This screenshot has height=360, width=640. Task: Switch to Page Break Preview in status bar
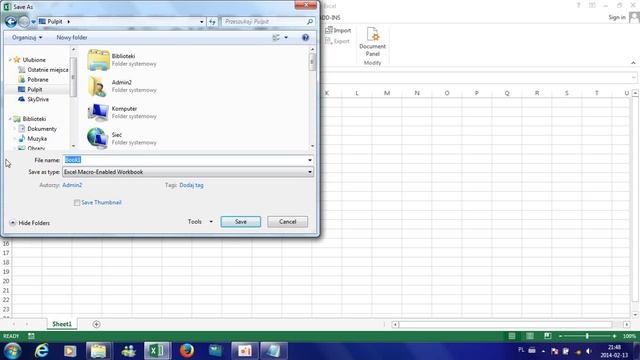(548, 336)
